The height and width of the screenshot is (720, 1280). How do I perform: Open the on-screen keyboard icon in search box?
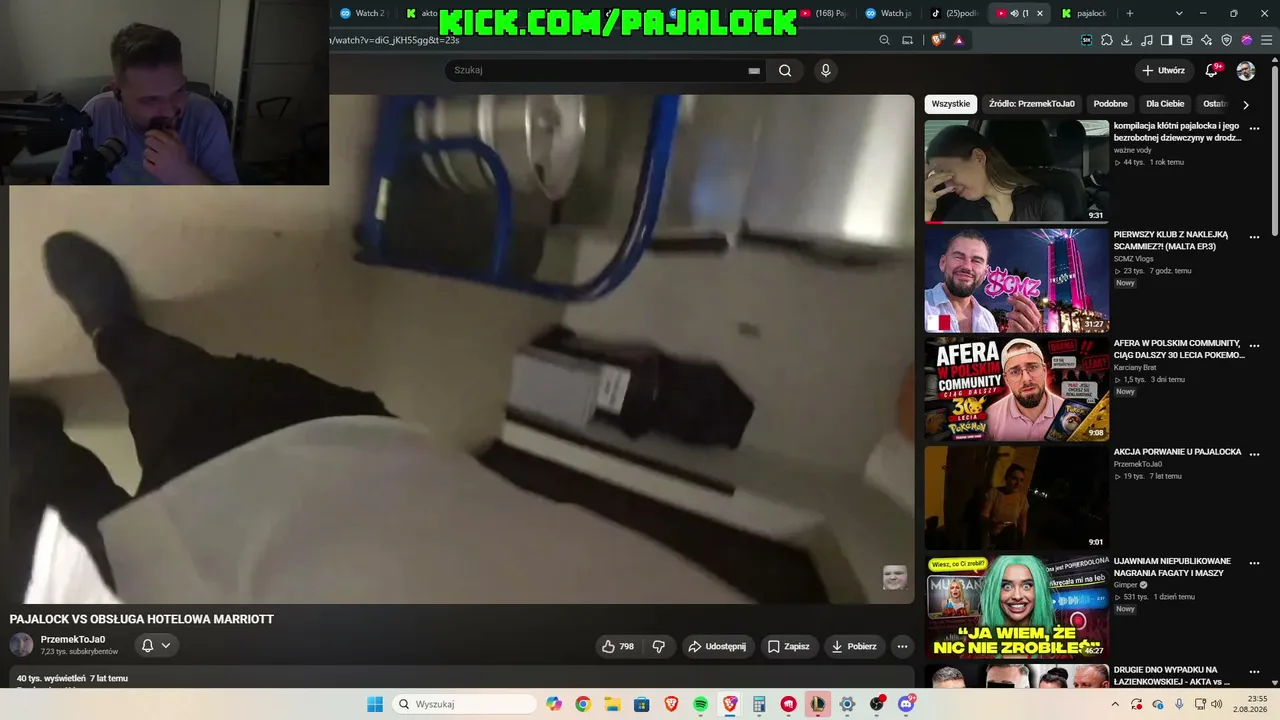(x=754, y=71)
